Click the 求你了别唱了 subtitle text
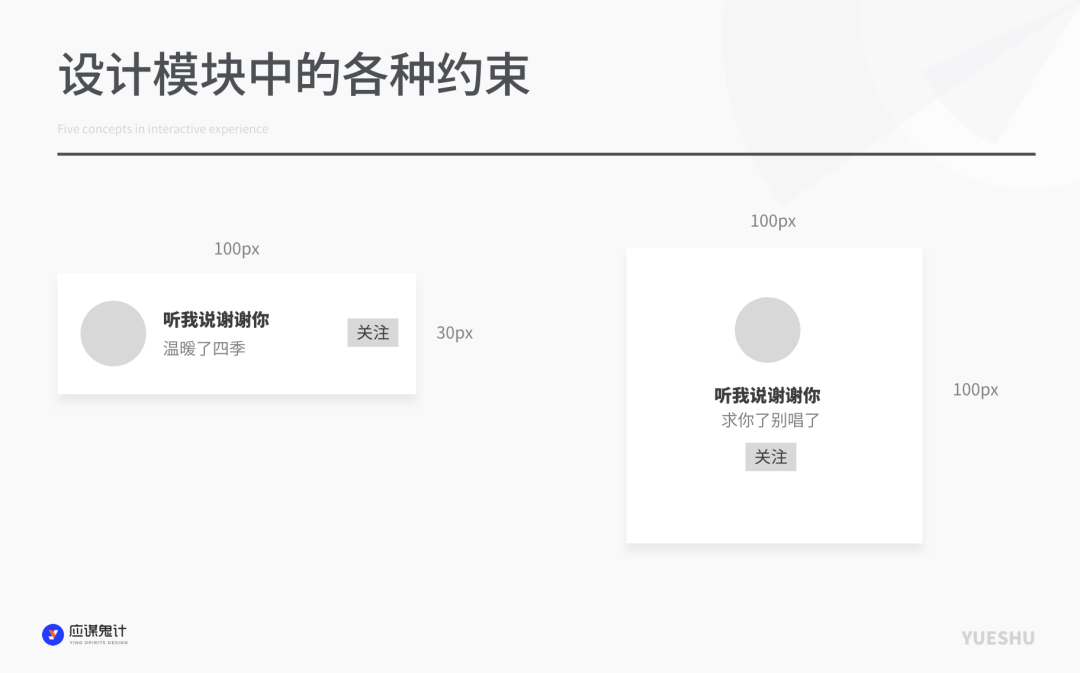This screenshot has height=673, width=1080. [770, 421]
